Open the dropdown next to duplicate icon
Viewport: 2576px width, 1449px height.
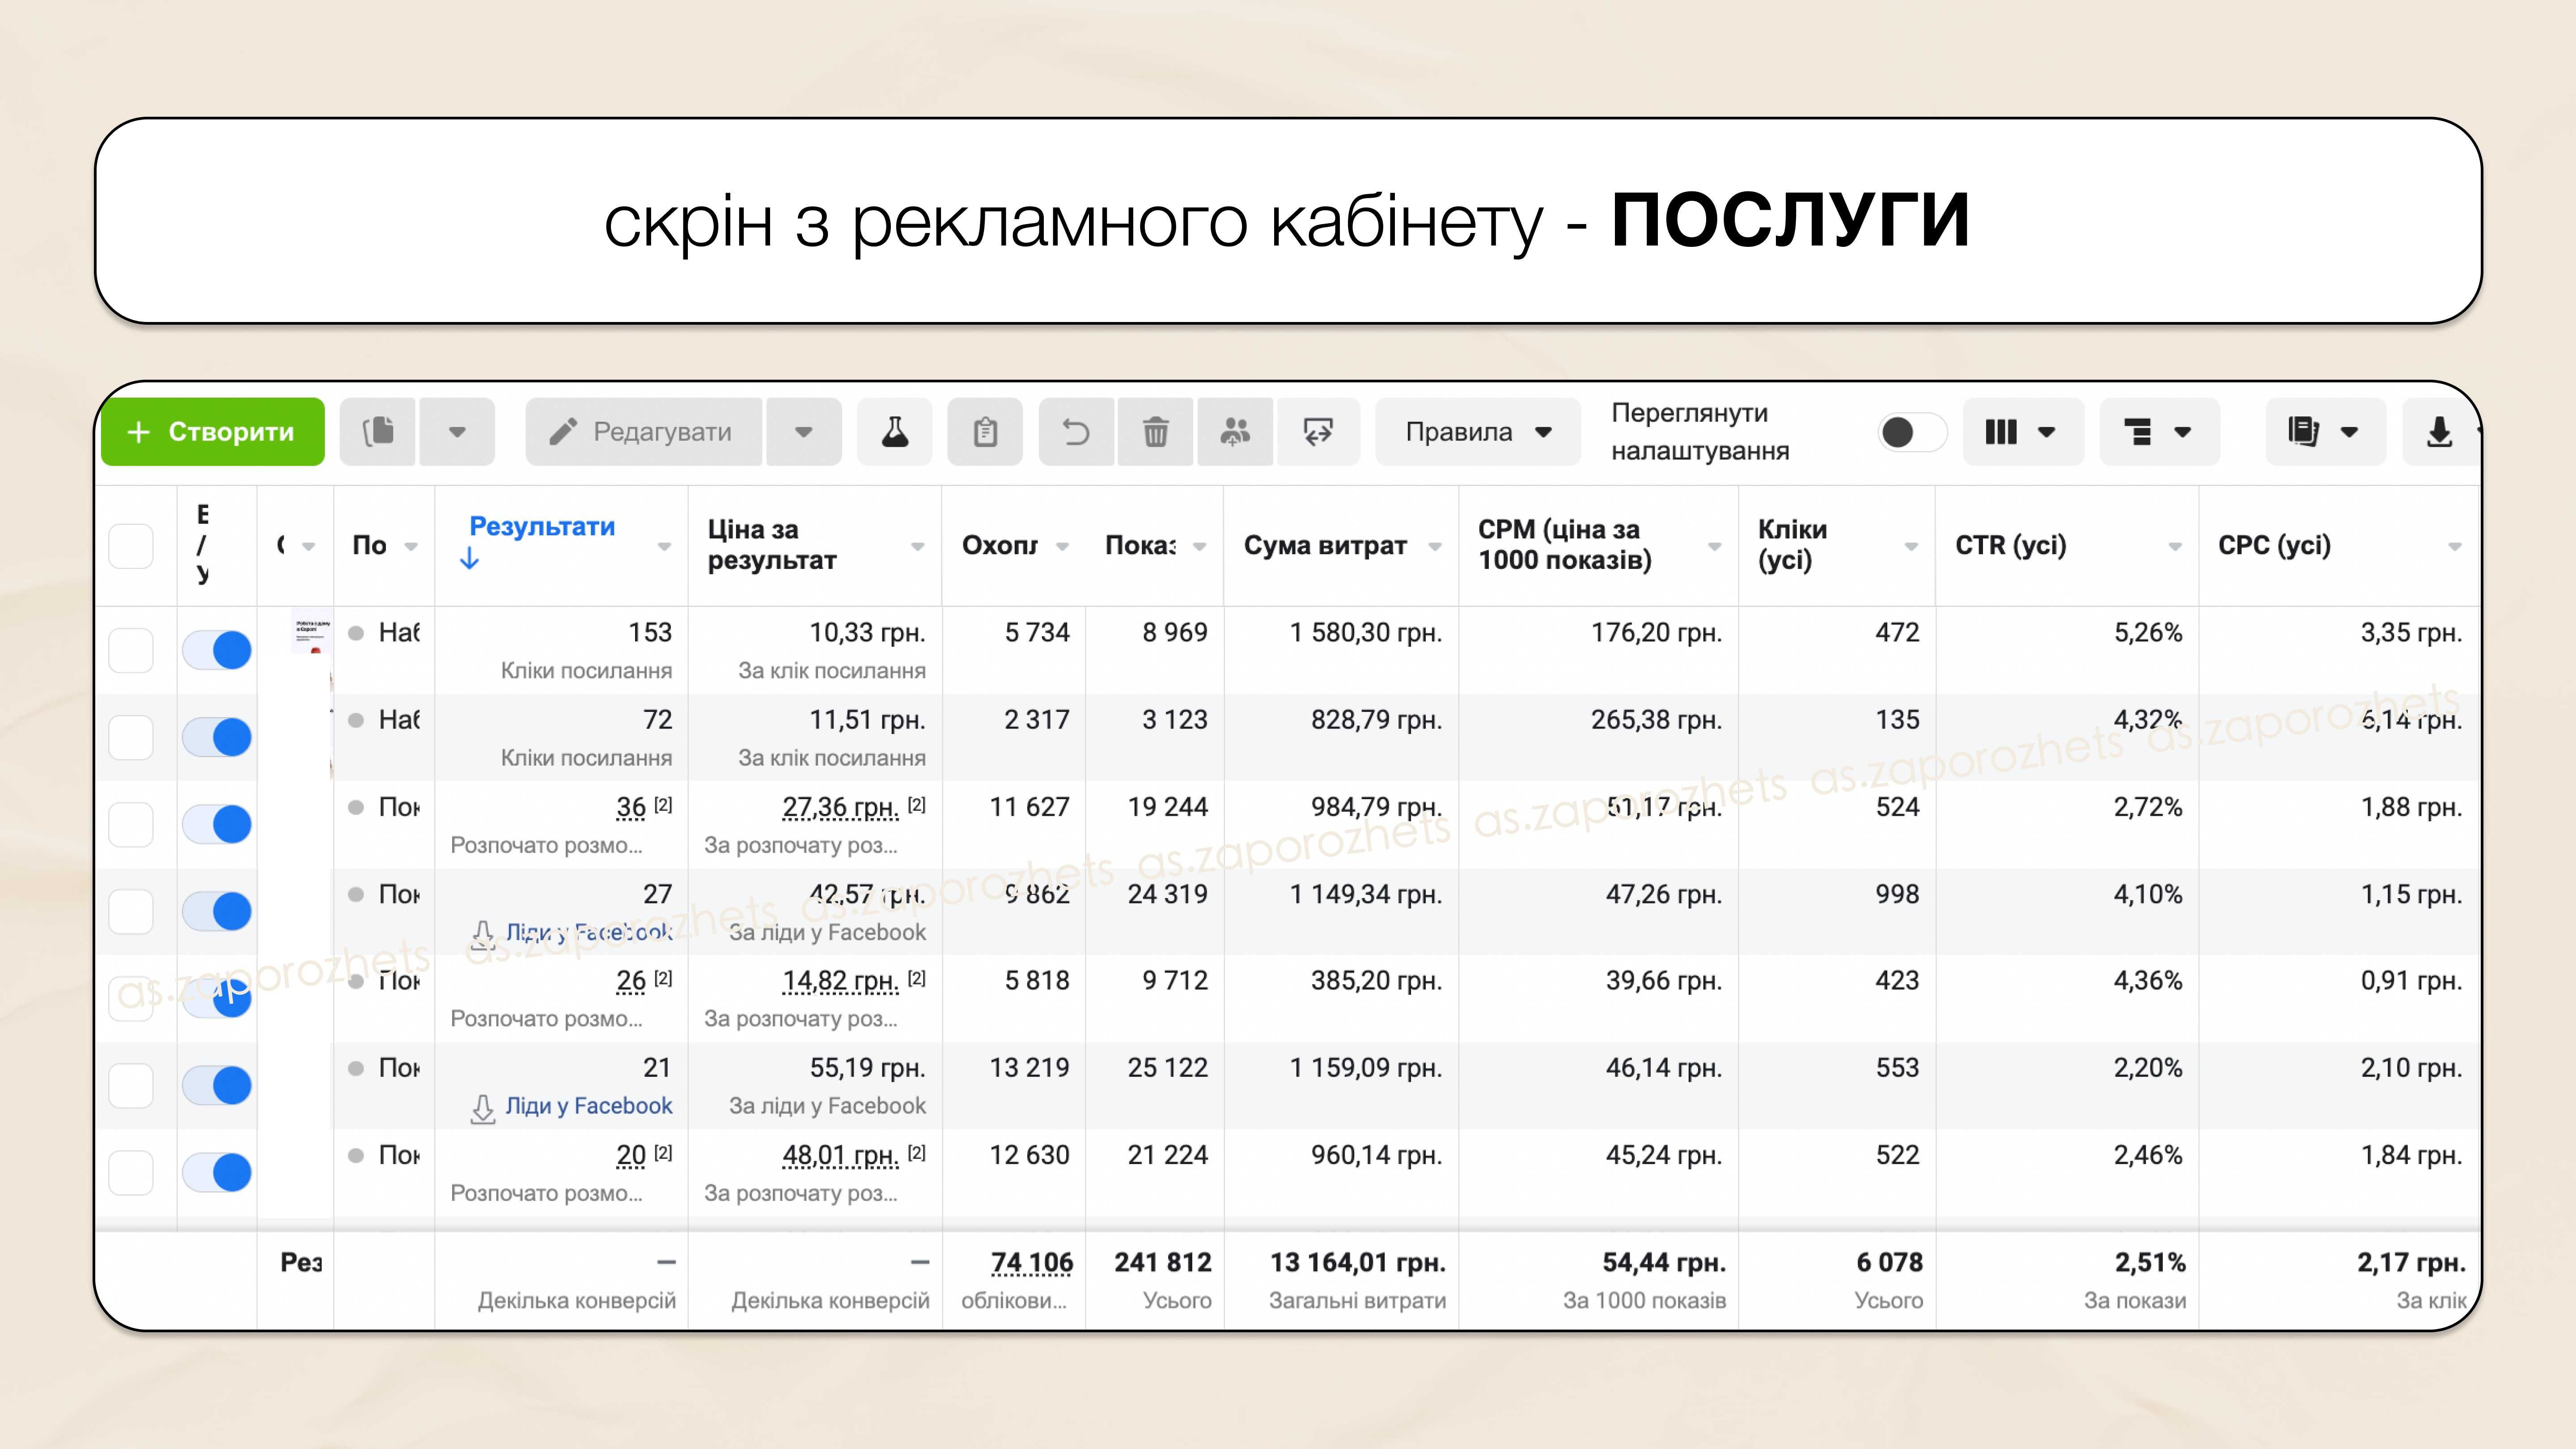point(457,432)
